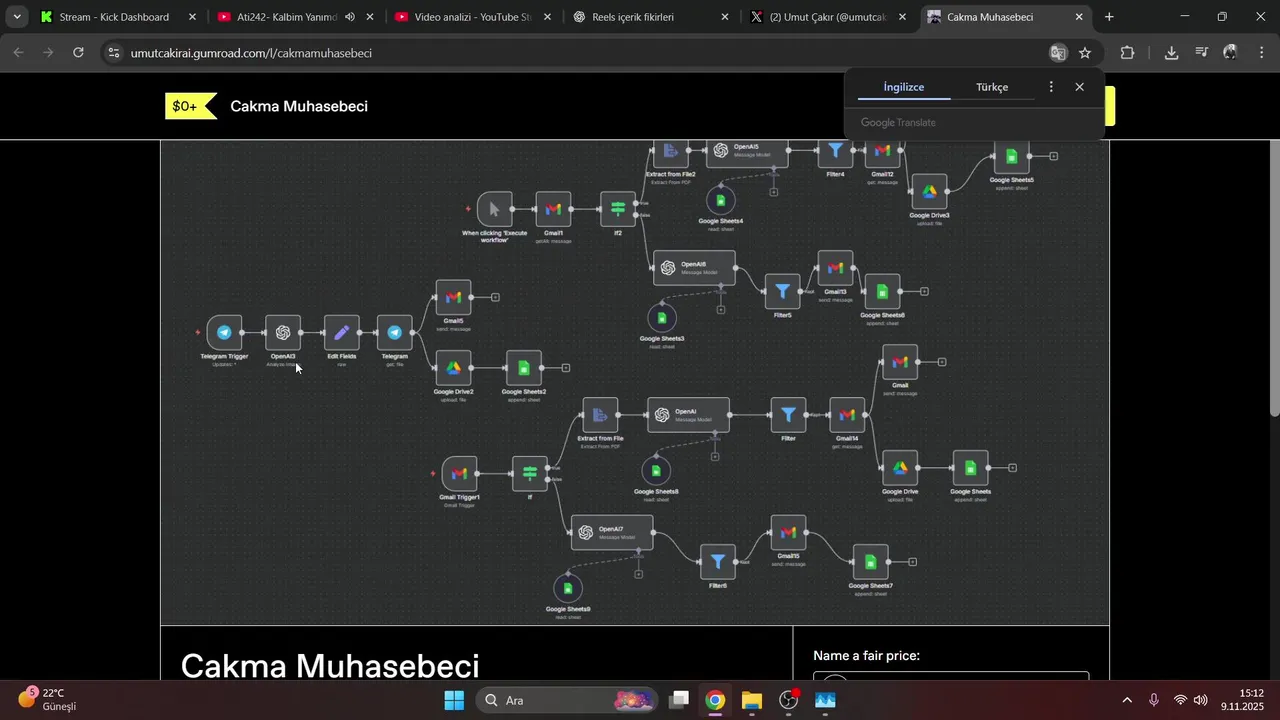Screen dimensions: 1280x720
Task: Show hidden system tray icons chevron
Action: pyautogui.click(x=1127, y=700)
